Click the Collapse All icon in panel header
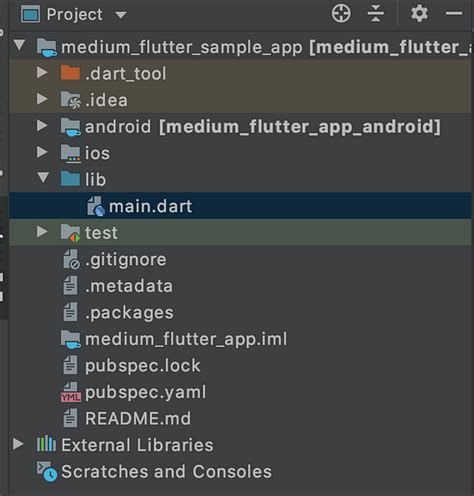 point(376,14)
